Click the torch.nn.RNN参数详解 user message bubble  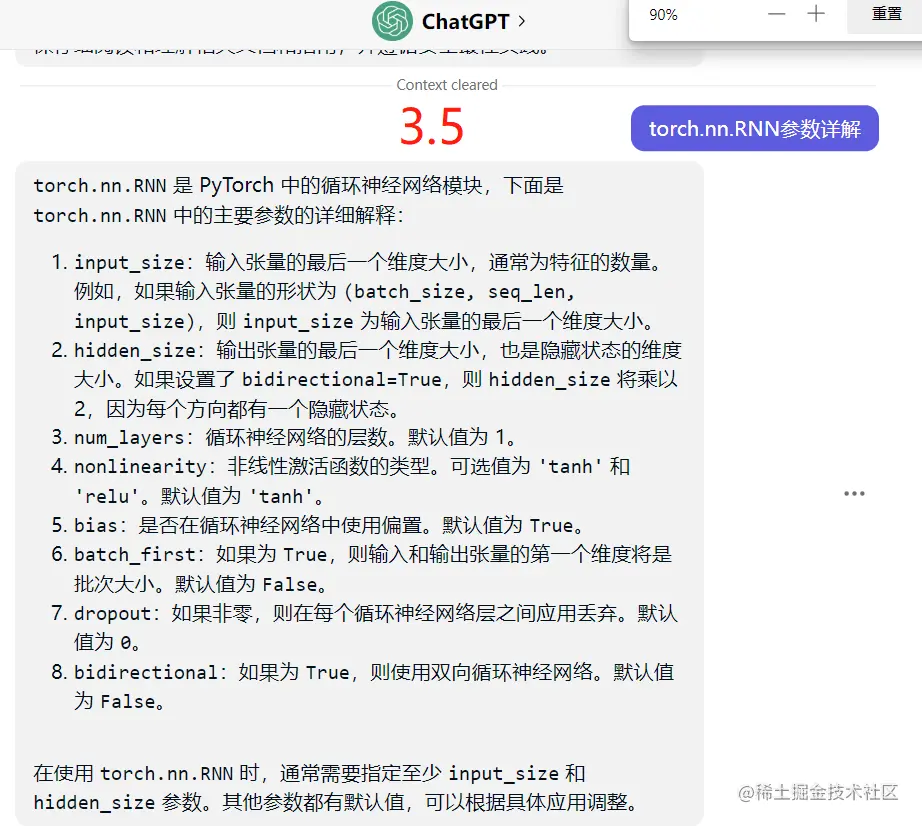tap(754, 128)
